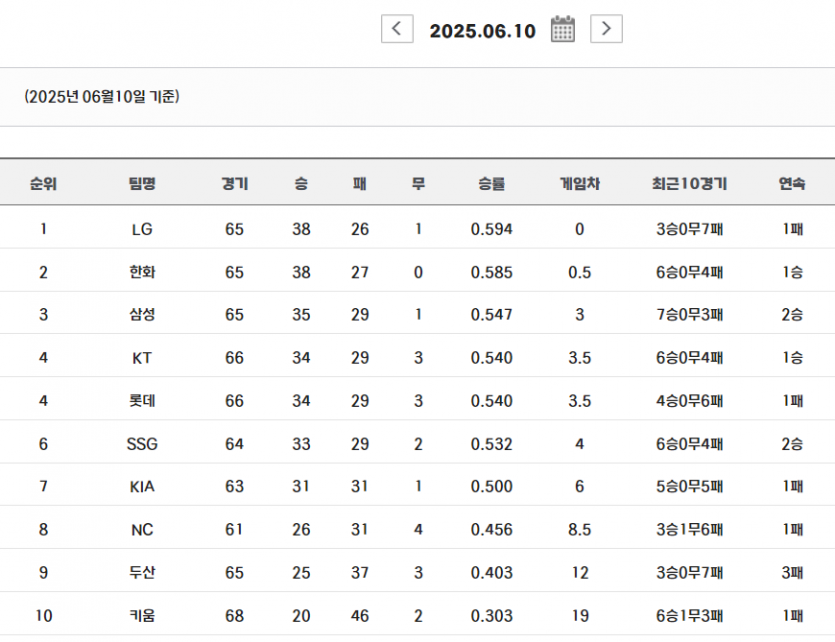835x642 pixels.
Task: Click 두산's losses value 37
Action: tap(360, 573)
